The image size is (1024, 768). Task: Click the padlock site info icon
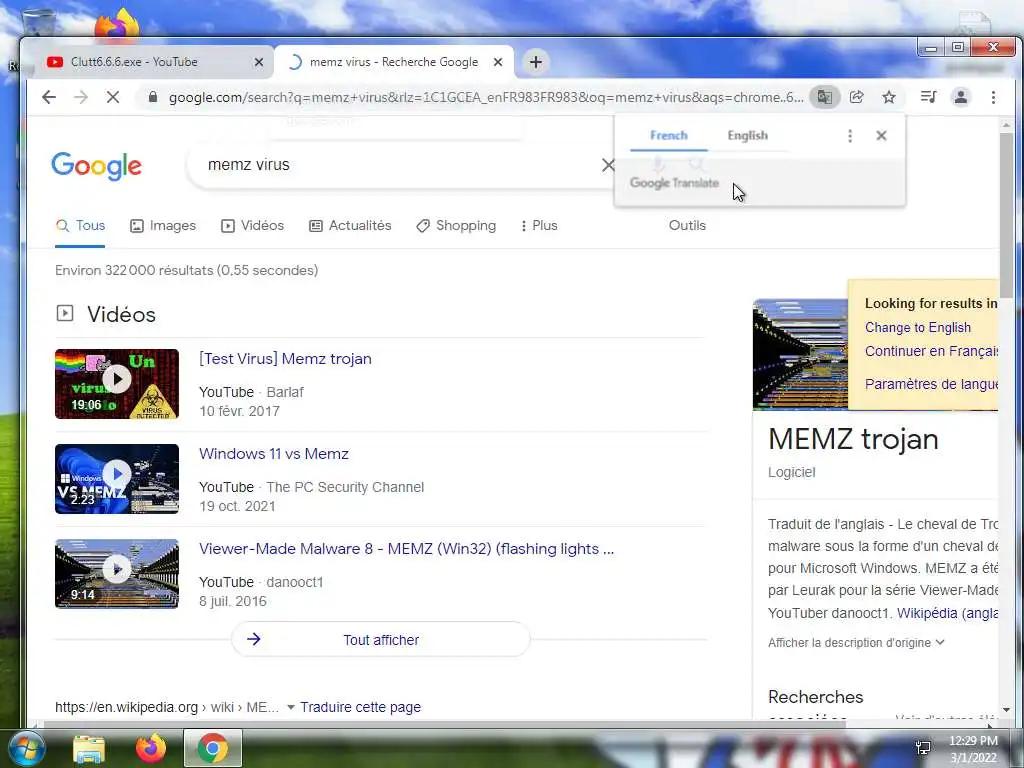coord(153,97)
